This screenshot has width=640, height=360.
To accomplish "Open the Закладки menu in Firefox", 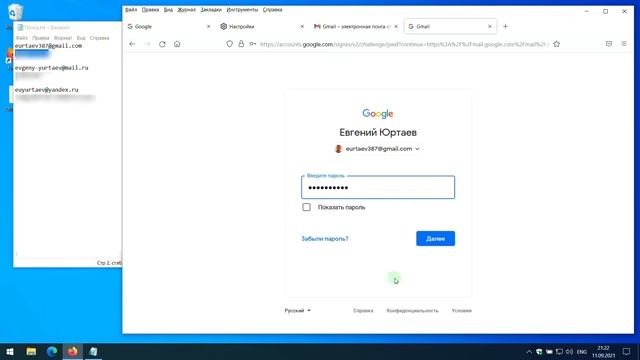I will point(211,10).
